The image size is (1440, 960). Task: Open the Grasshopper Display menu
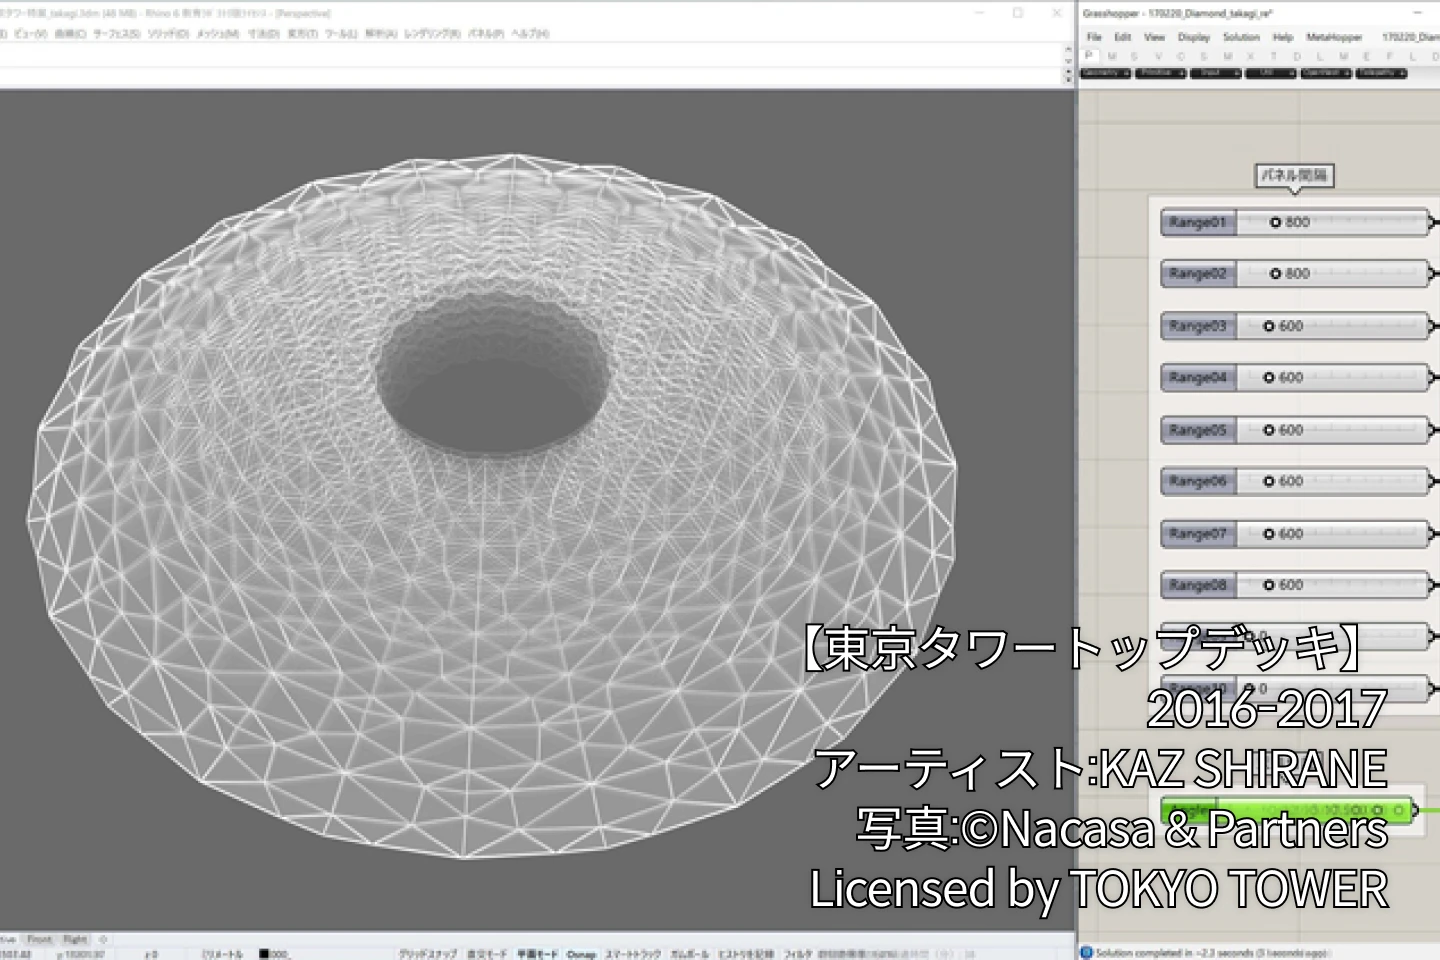click(x=1193, y=37)
